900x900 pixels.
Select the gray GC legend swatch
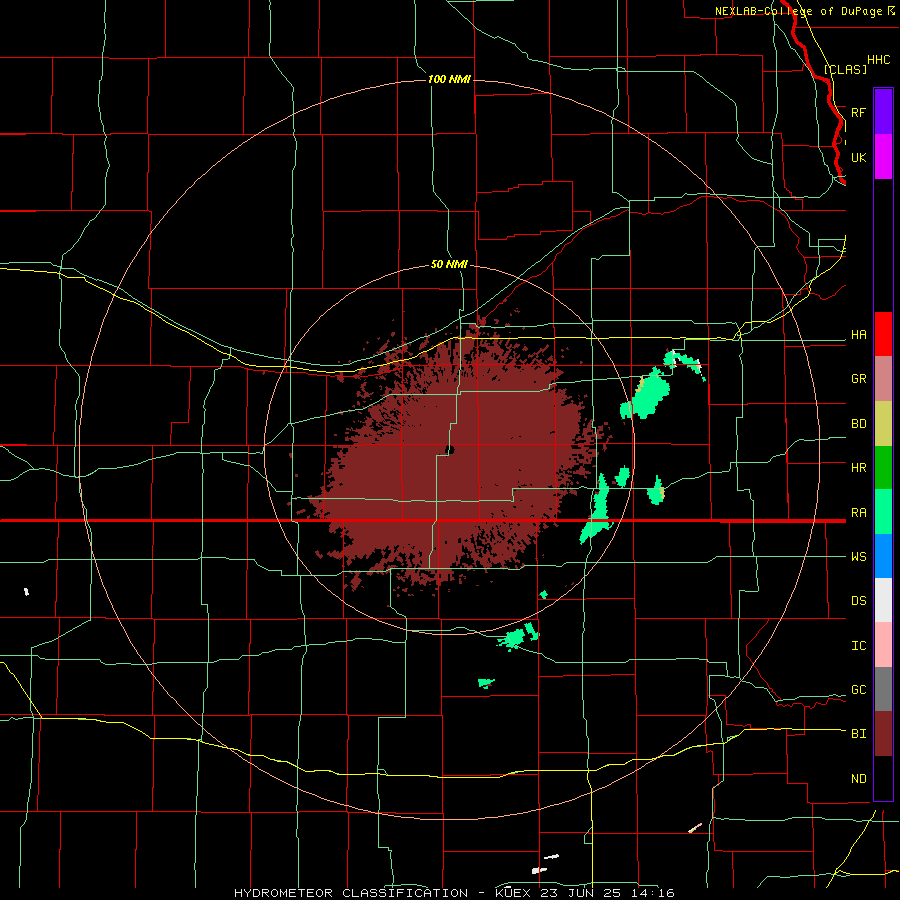883,689
